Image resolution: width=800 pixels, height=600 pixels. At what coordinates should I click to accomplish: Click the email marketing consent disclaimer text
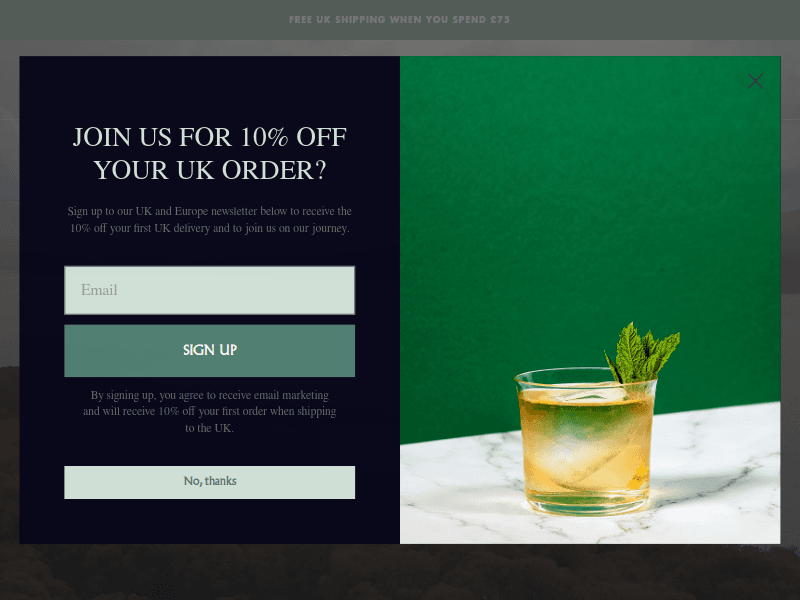[x=209, y=411]
